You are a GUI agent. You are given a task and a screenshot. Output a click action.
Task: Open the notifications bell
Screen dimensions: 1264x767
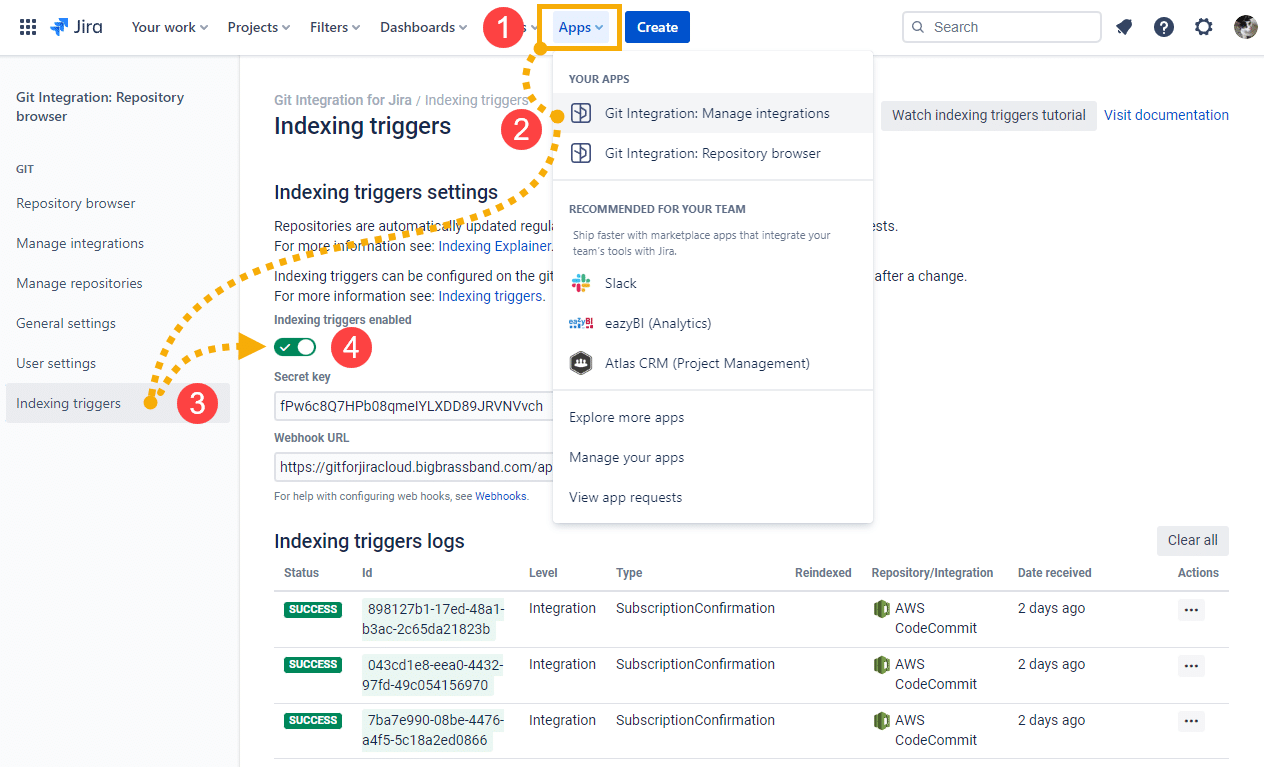1124,27
